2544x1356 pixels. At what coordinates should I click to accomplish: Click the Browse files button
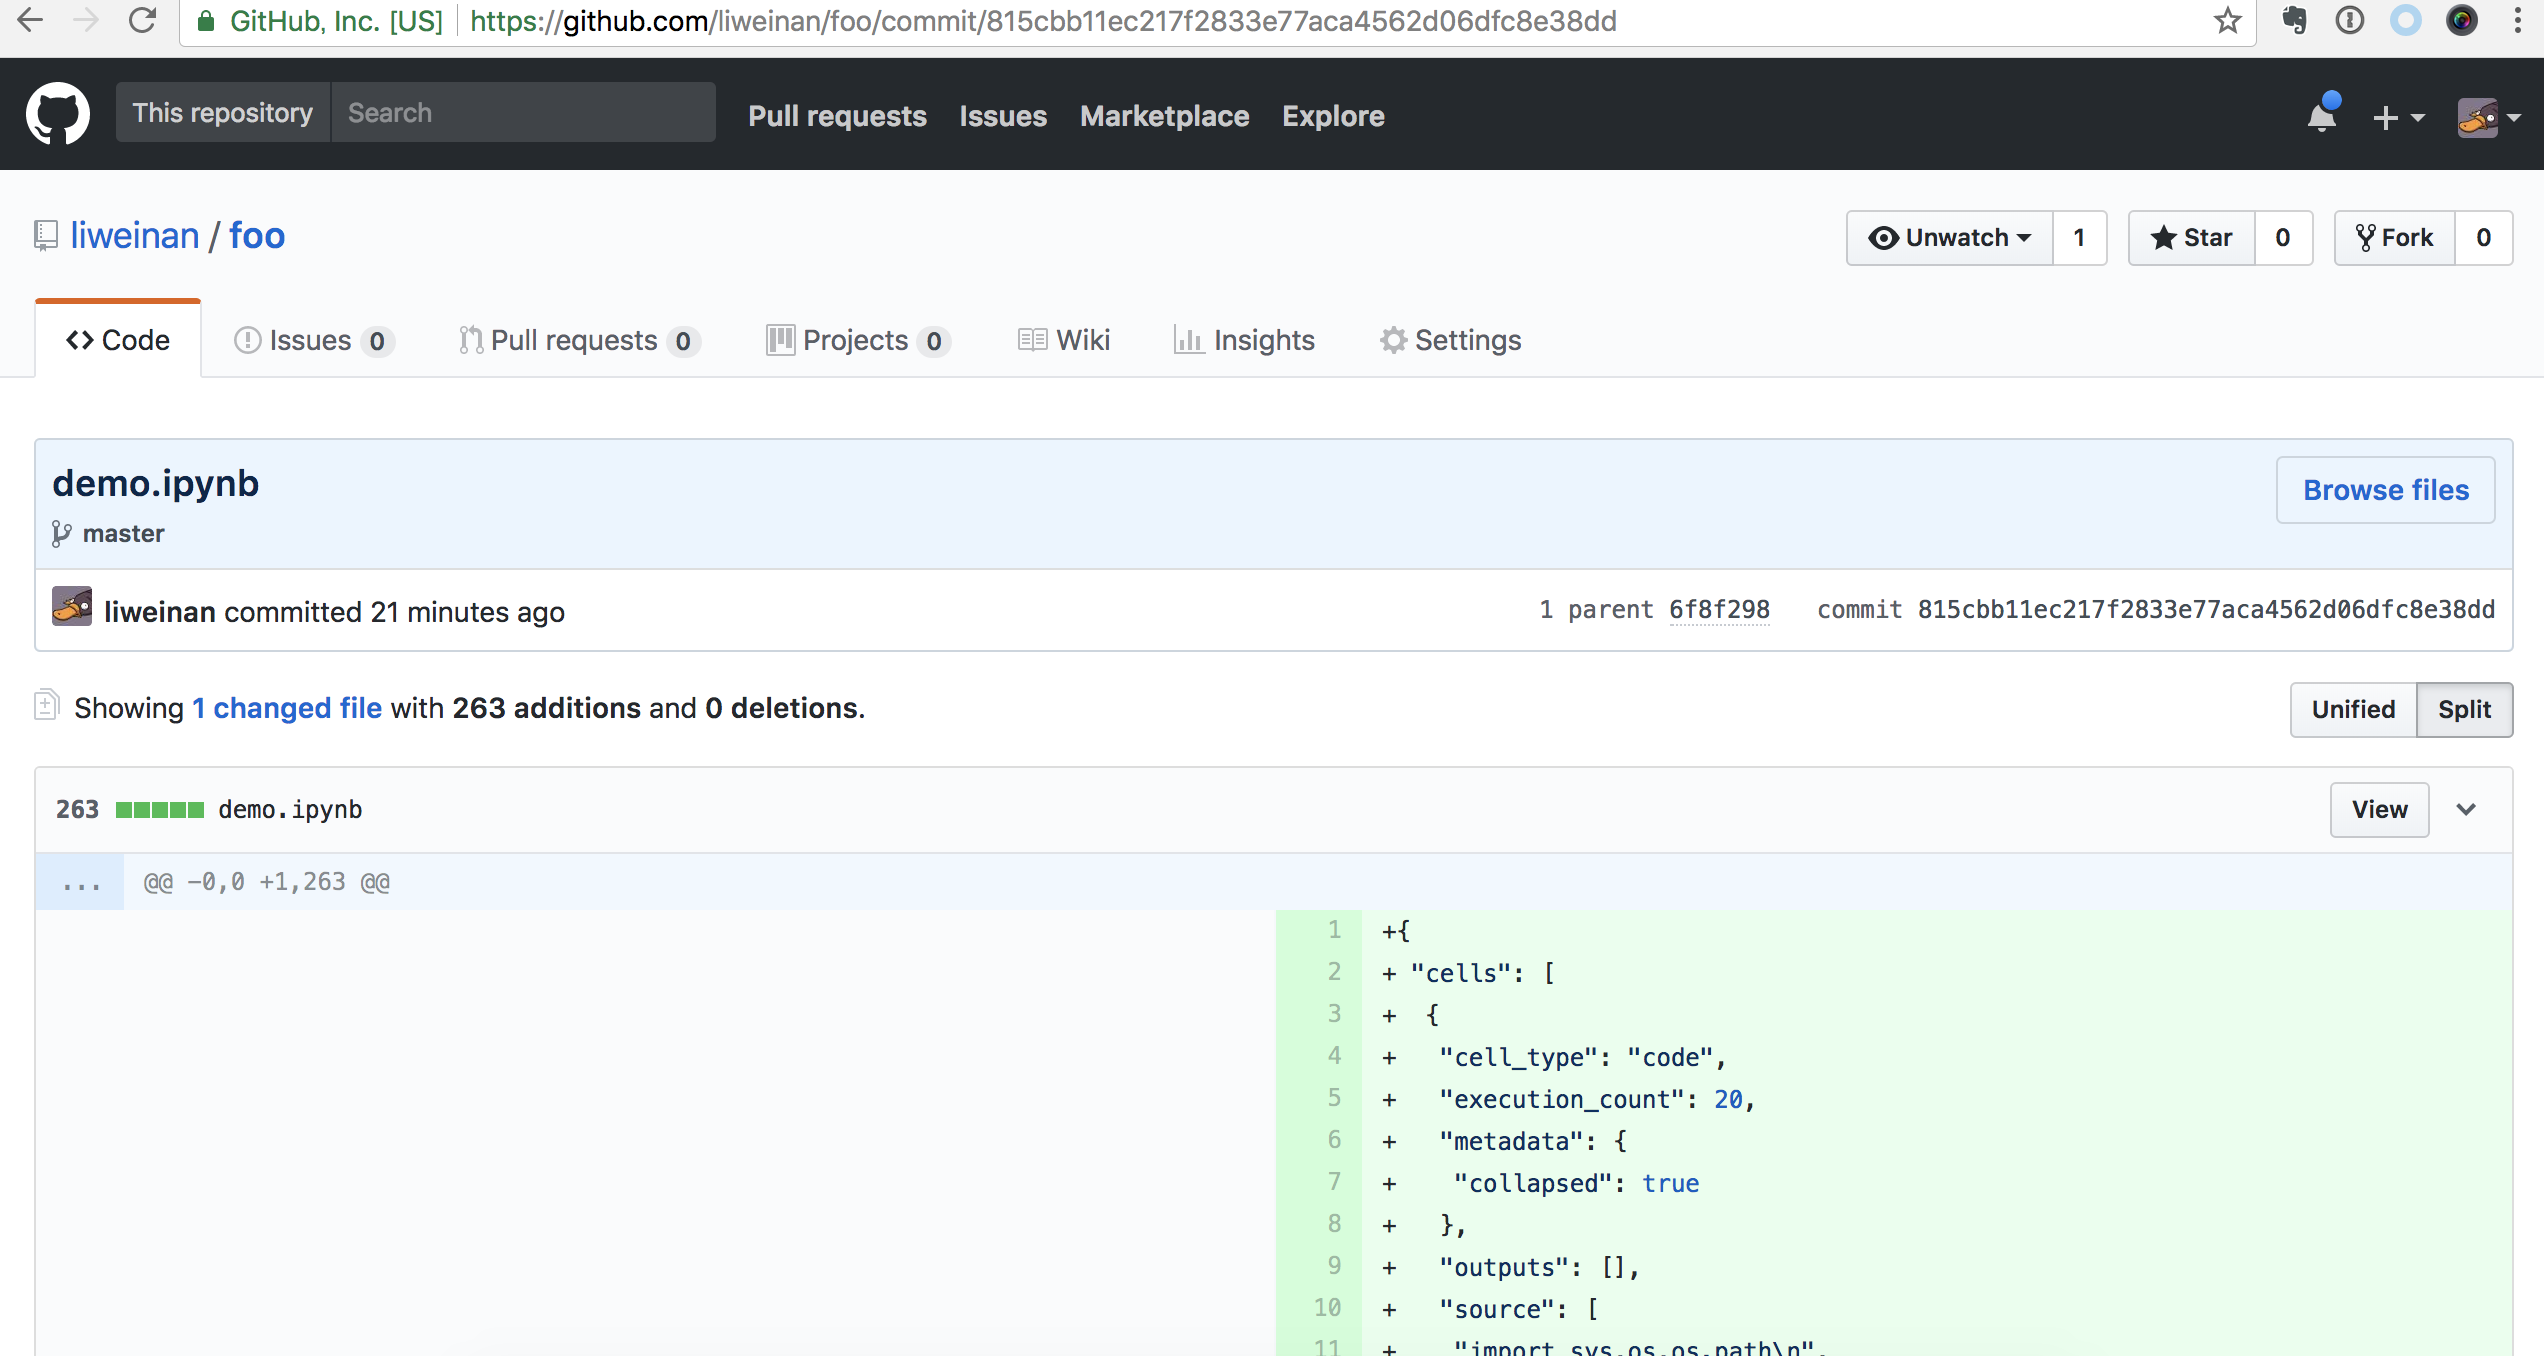pos(2385,490)
